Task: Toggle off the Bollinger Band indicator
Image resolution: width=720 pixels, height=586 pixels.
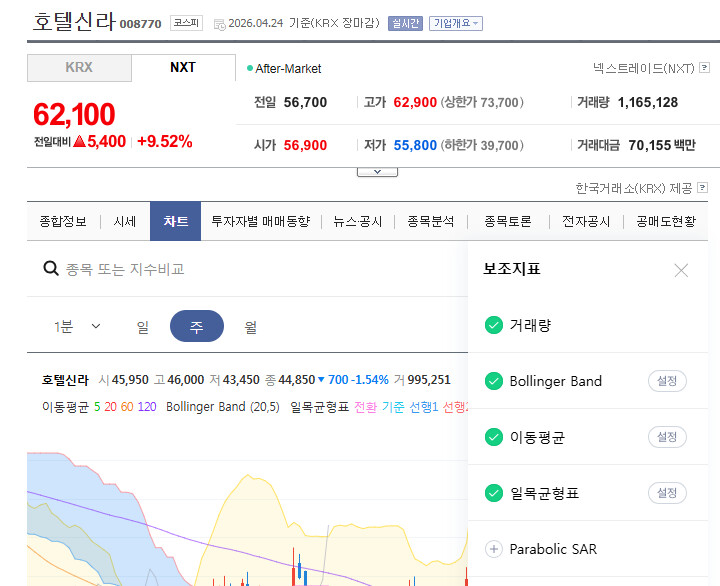Action: (494, 381)
